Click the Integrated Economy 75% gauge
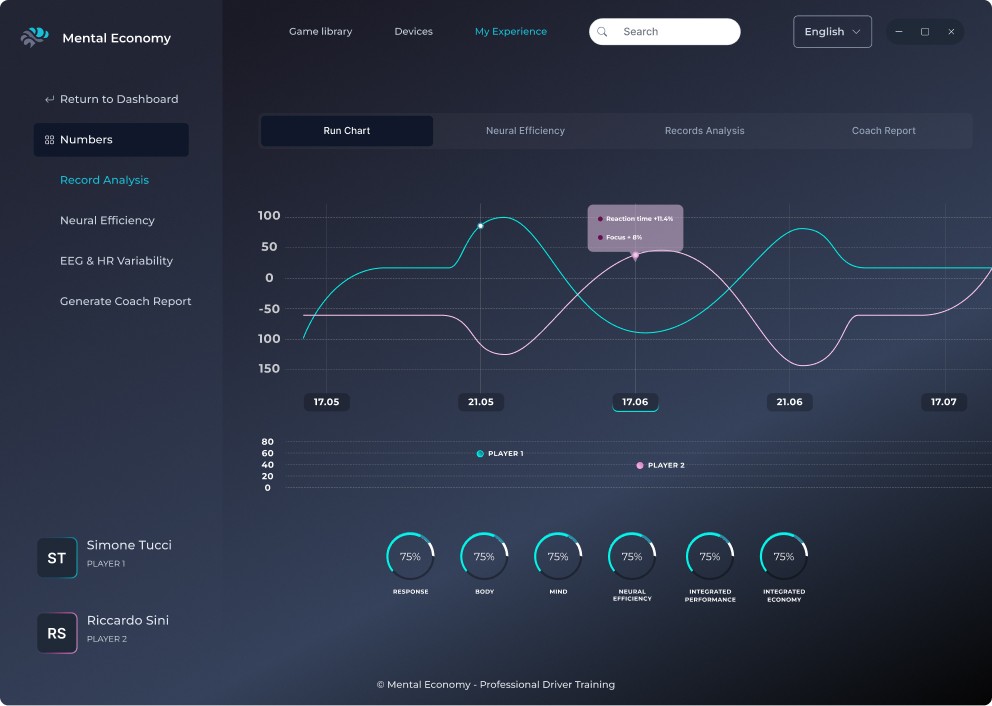This screenshot has width=992, height=706. (784, 556)
